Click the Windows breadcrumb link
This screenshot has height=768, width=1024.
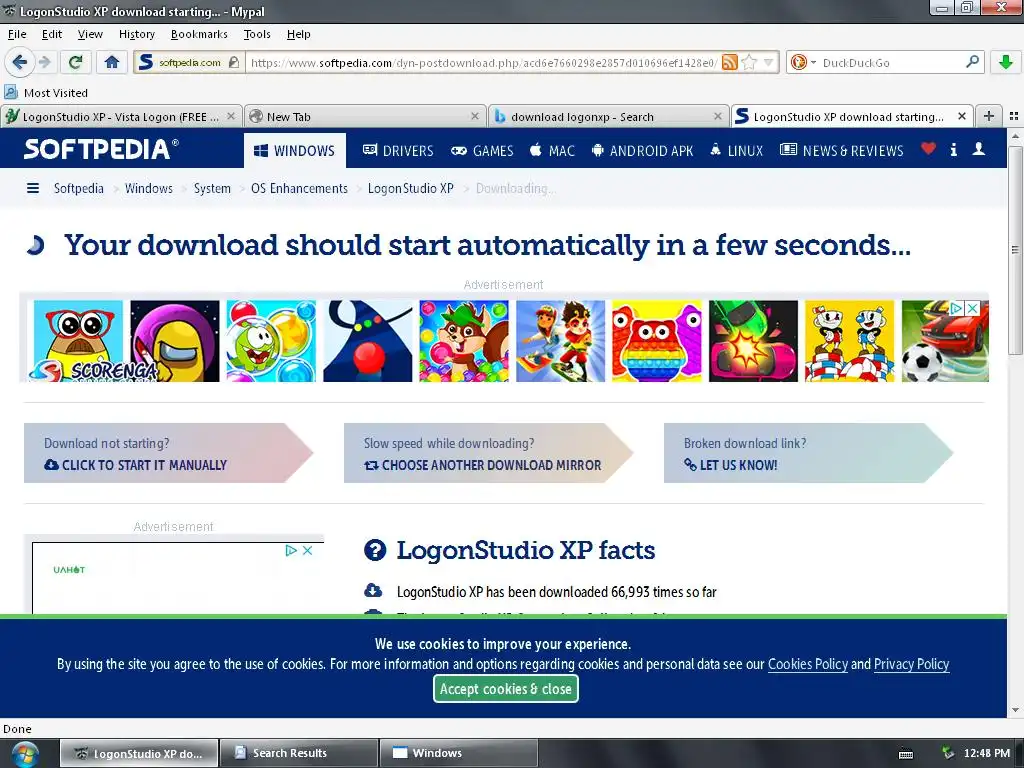(149, 188)
